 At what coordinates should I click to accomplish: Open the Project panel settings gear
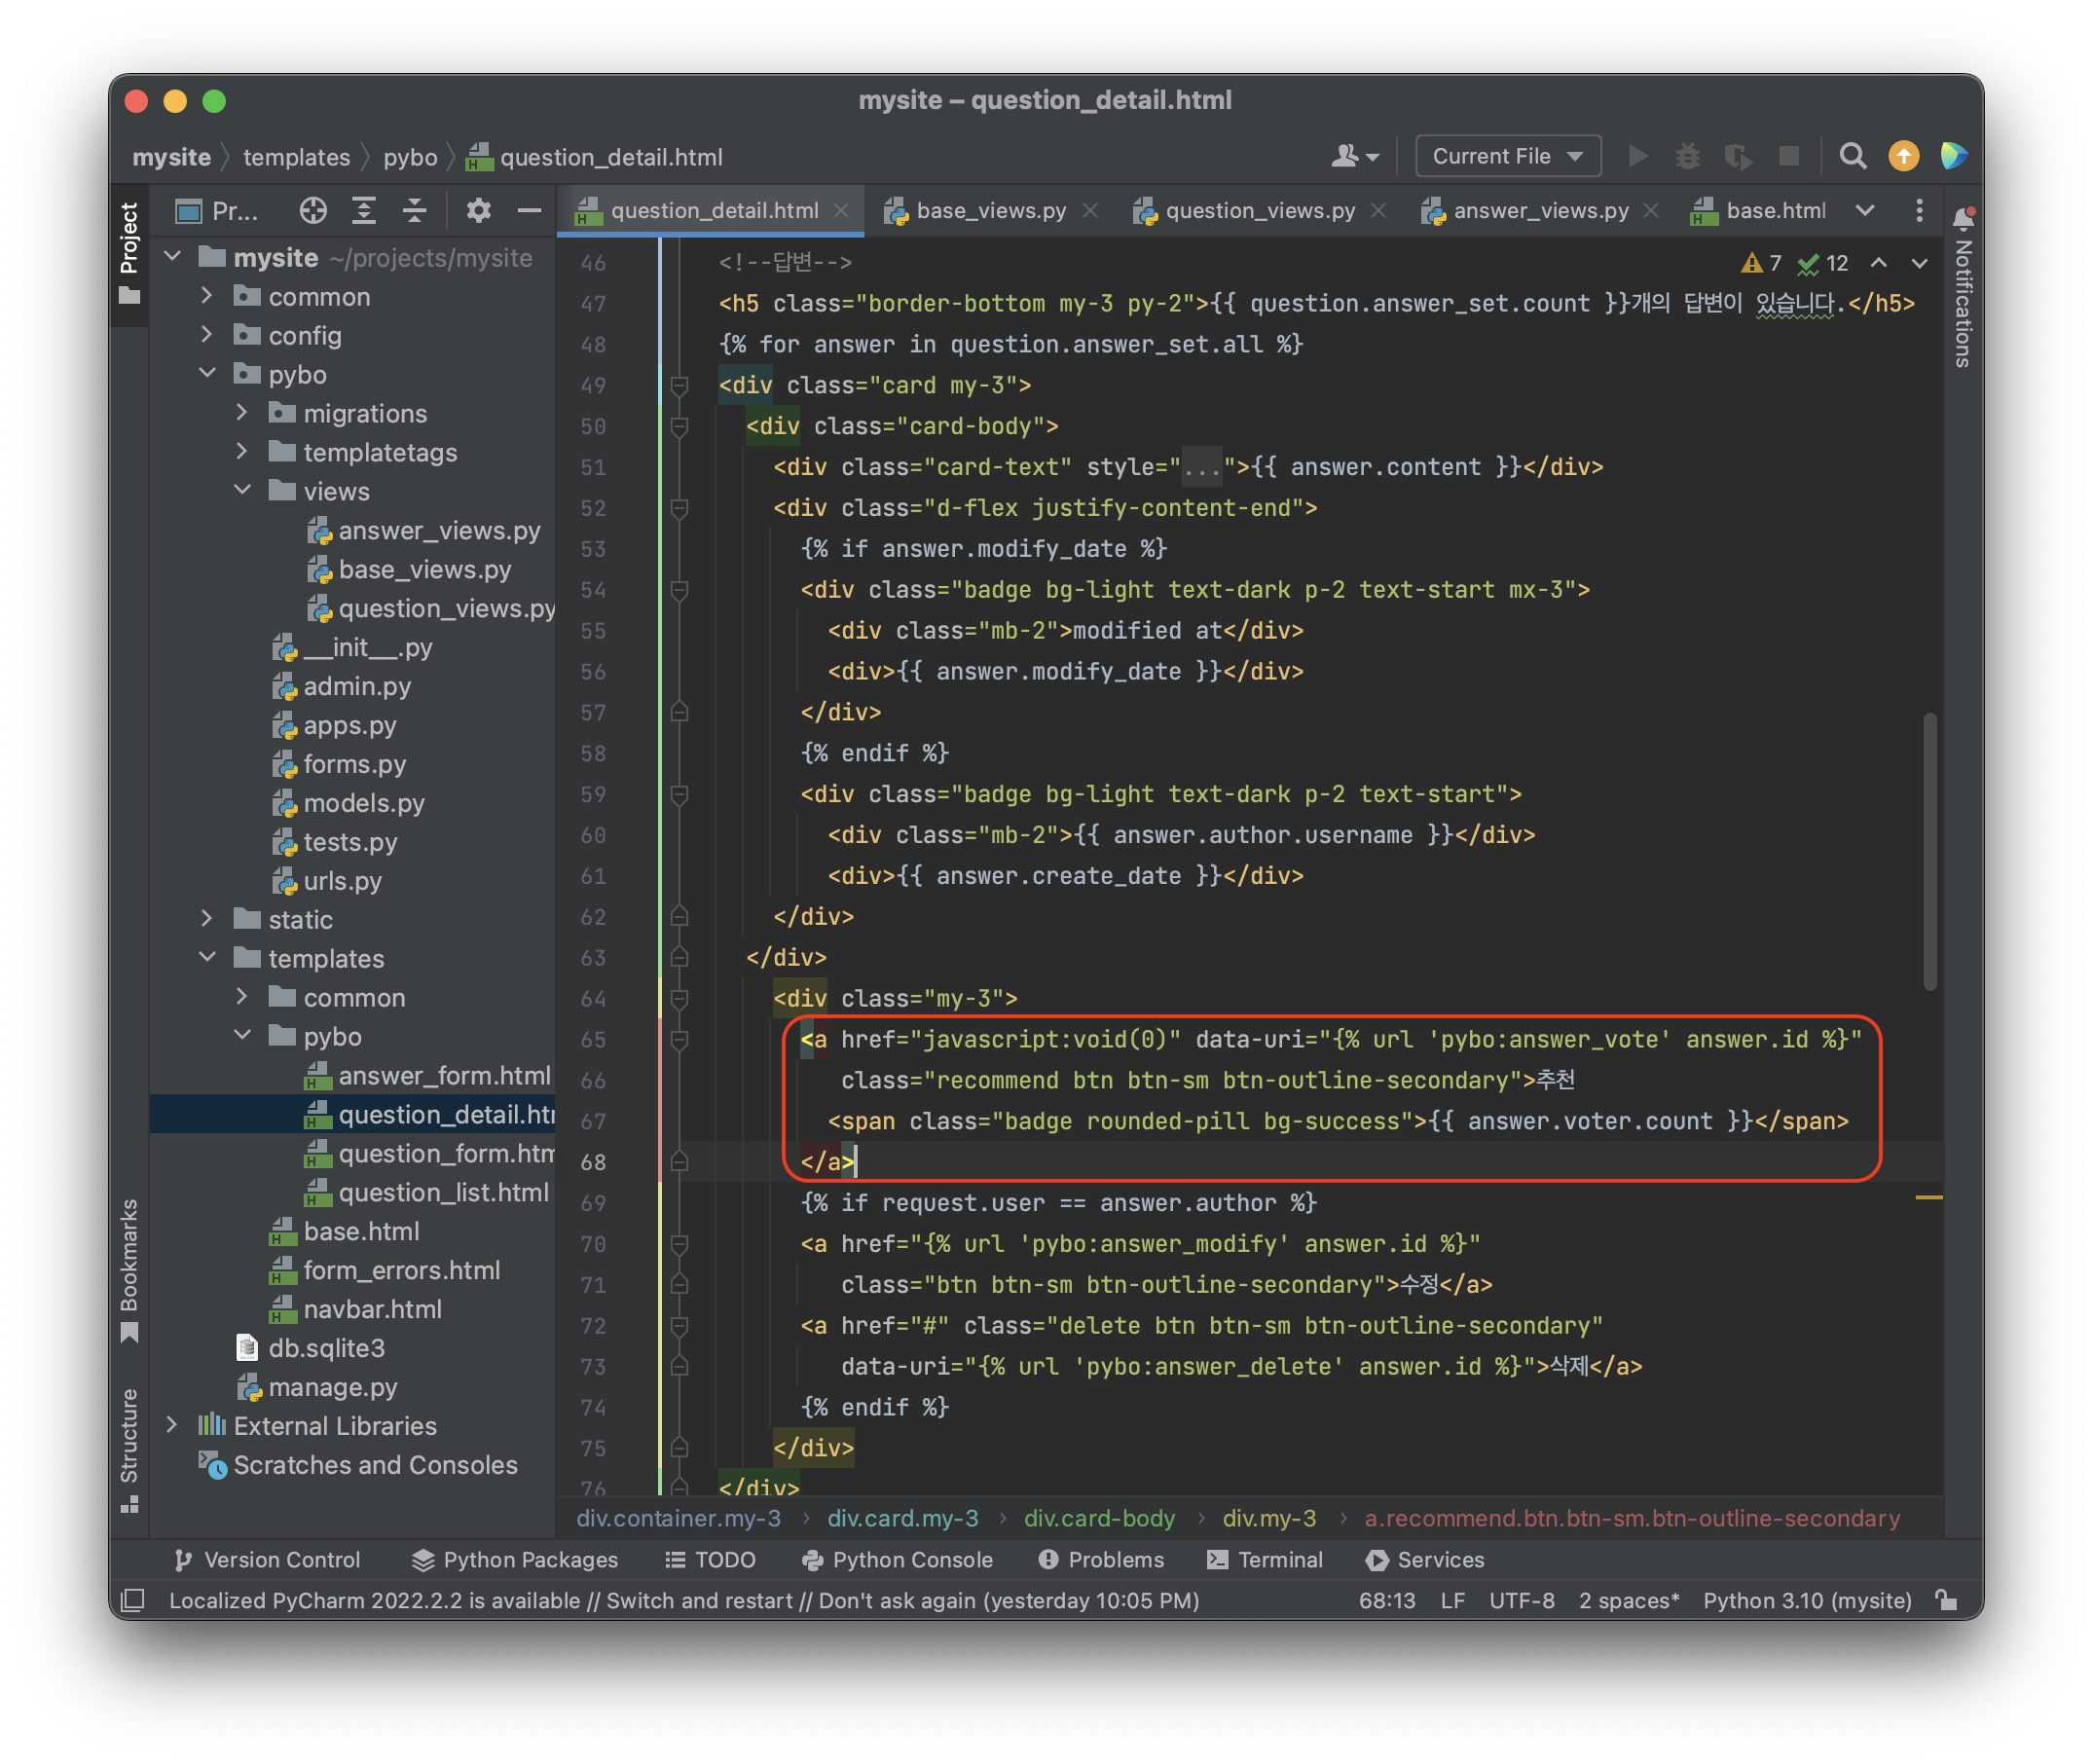[x=478, y=210]
